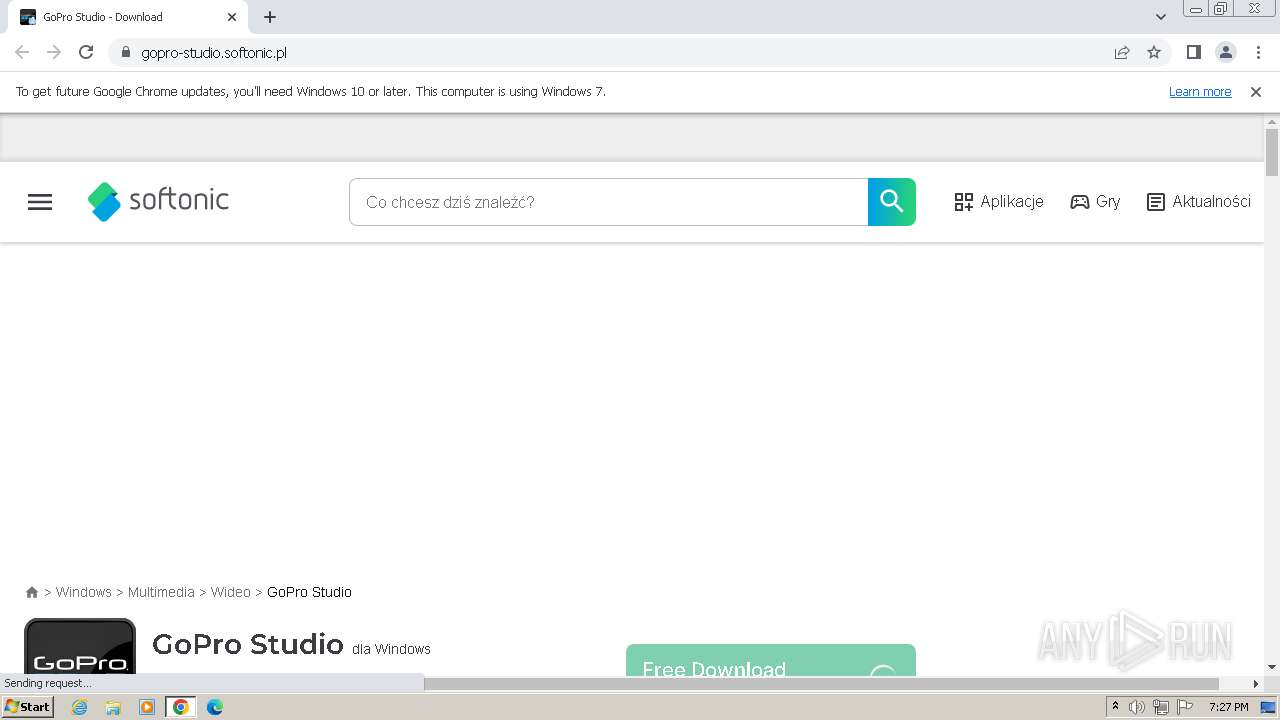Click the Learn more link
Image resolution: width=1280 pixels, height=720 pixels.
[x=1200, y=92]
